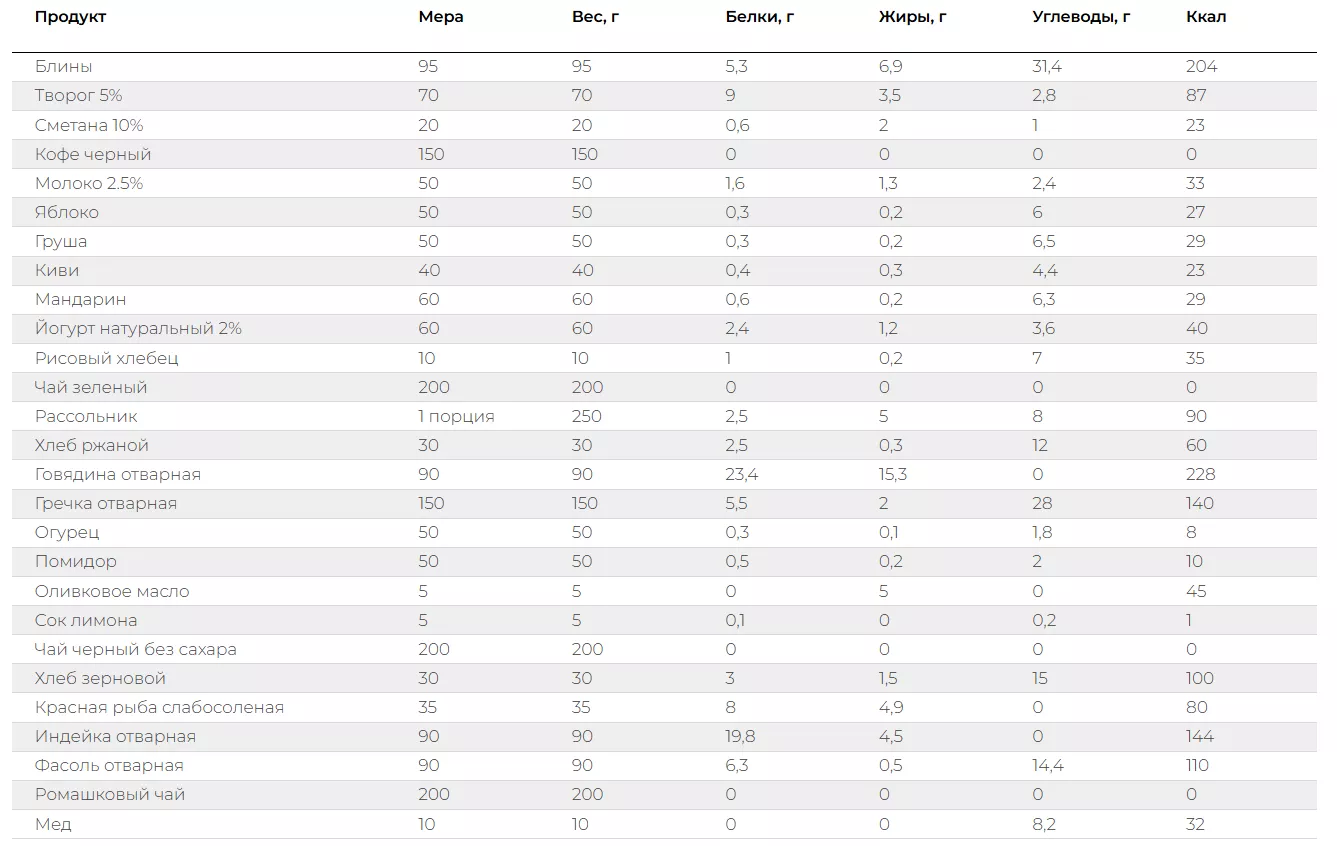The width and height of the screenshot is (1337, 846).
Task: Select the 'Красная рыба слабосоленая' cell
Action: (159, 707)
